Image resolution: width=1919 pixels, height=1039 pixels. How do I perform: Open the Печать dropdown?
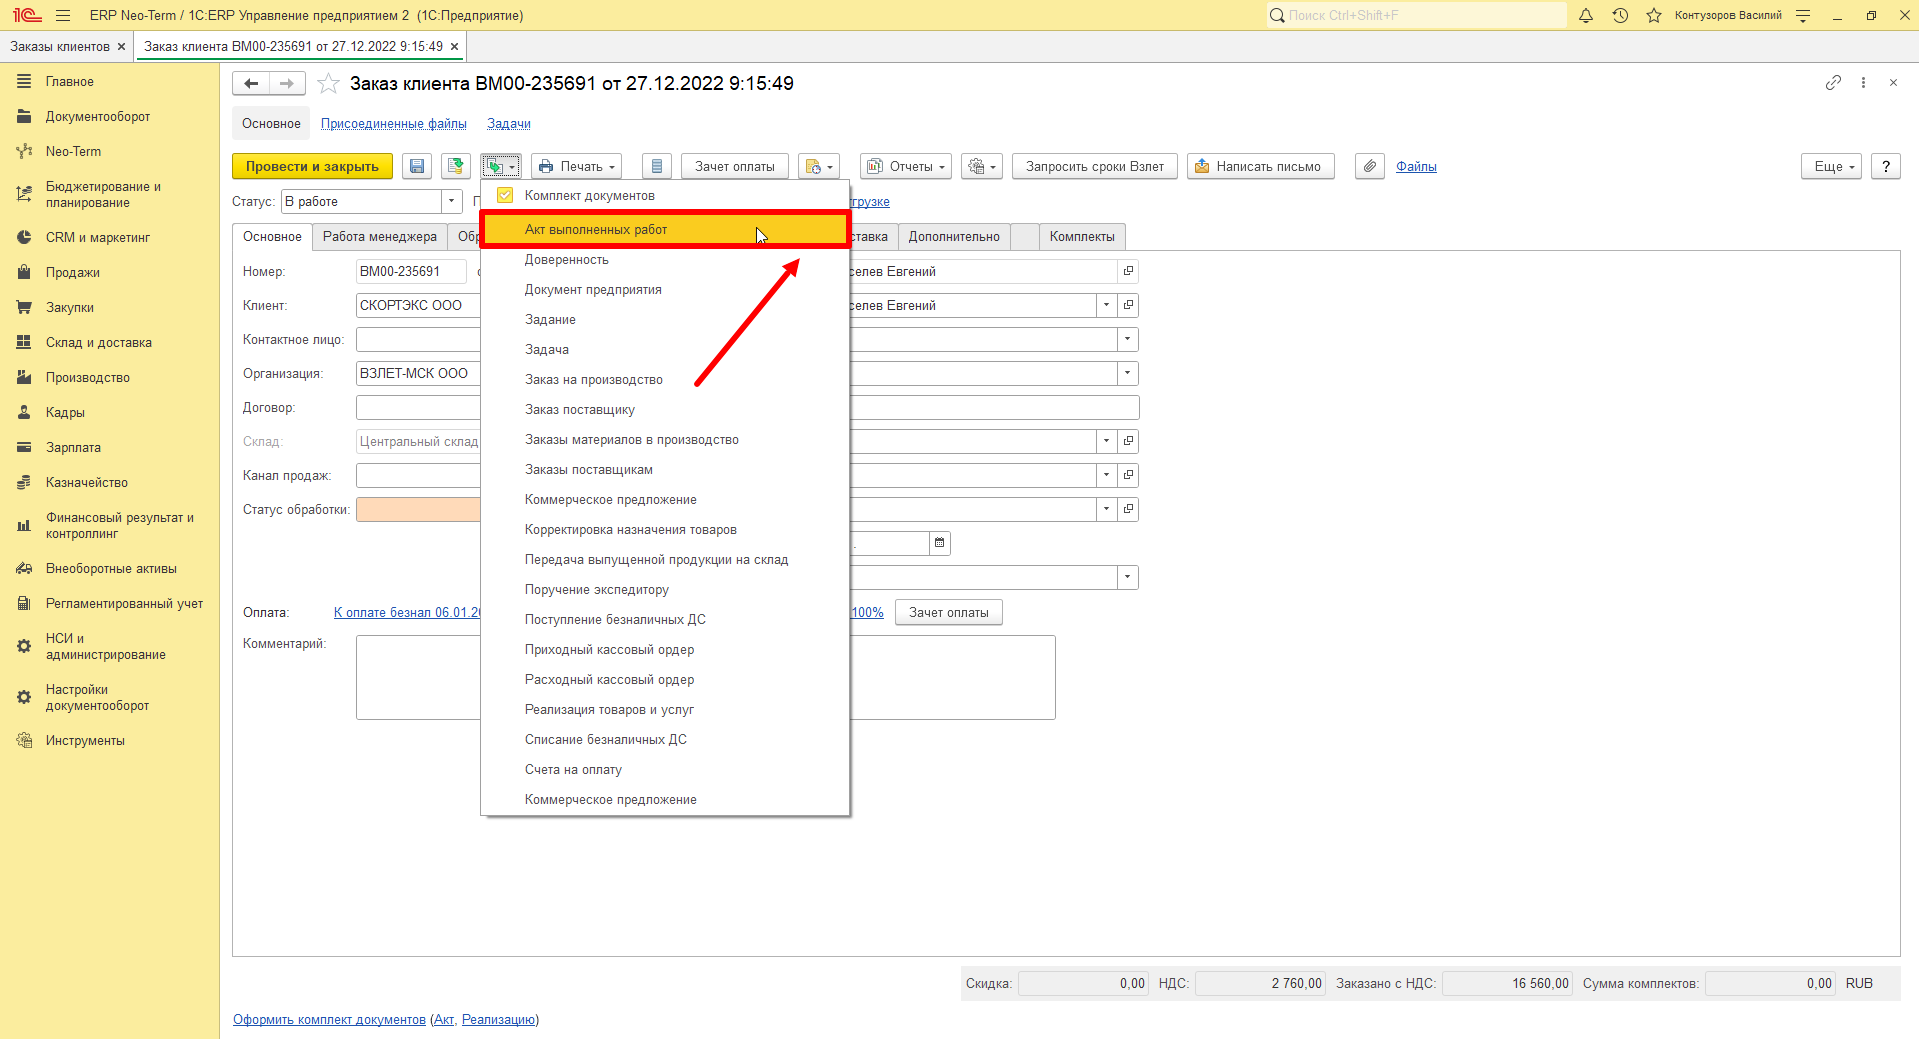[x=577, y=167]
